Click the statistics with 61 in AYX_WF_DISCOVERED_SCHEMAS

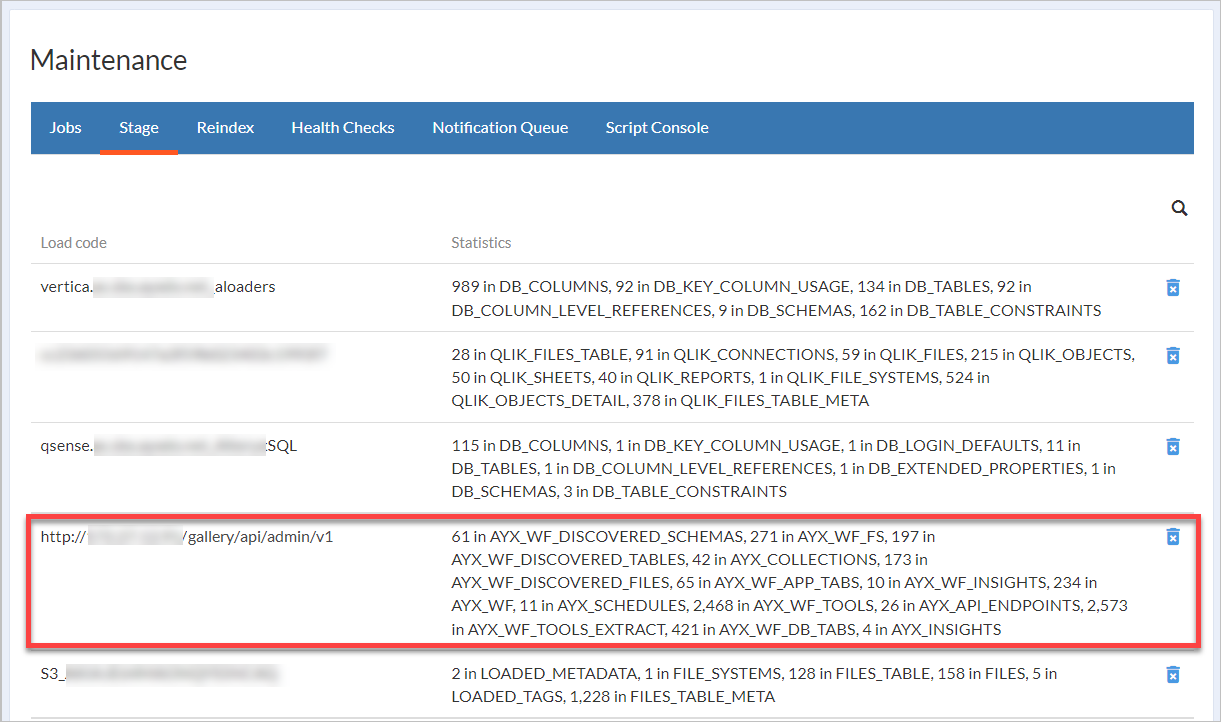click(x=790, y=583)
